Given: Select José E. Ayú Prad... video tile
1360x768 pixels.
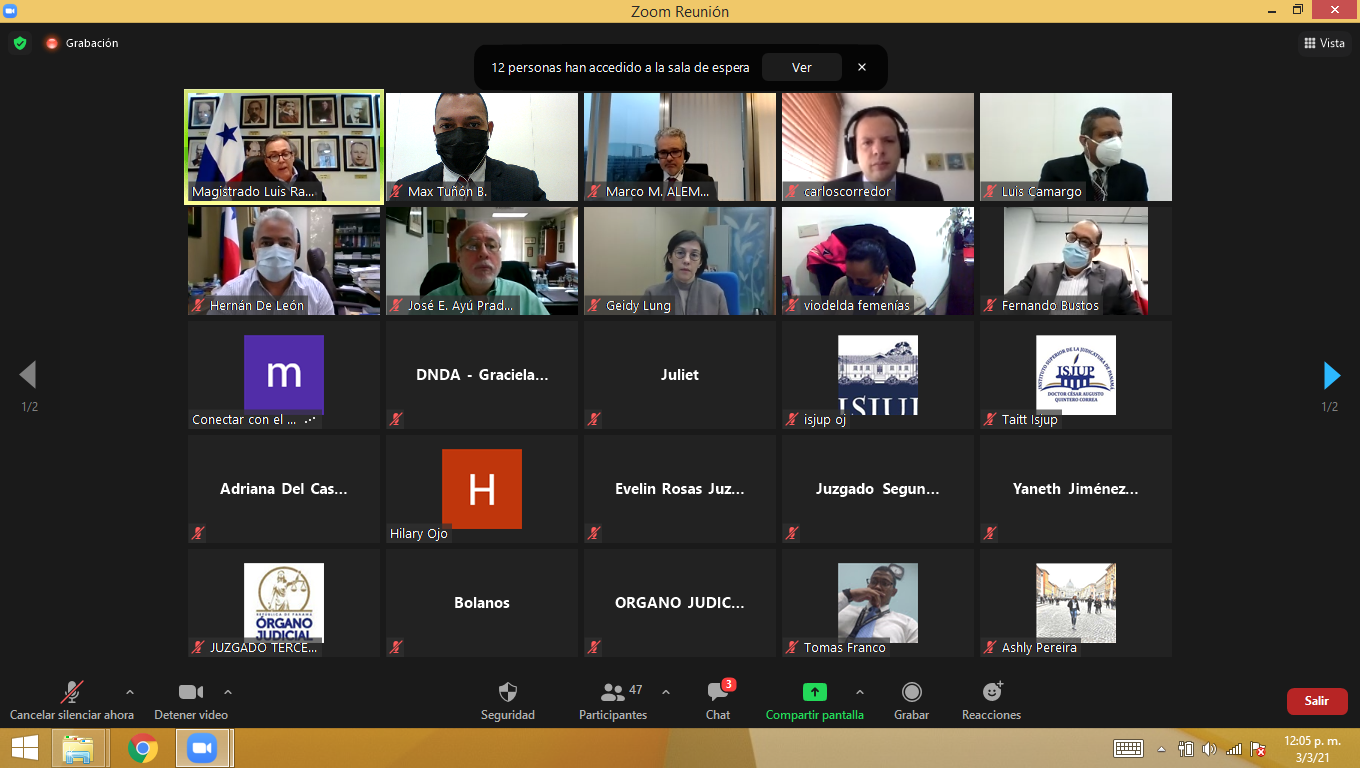Looking at the screenshot, I should 482,261.
